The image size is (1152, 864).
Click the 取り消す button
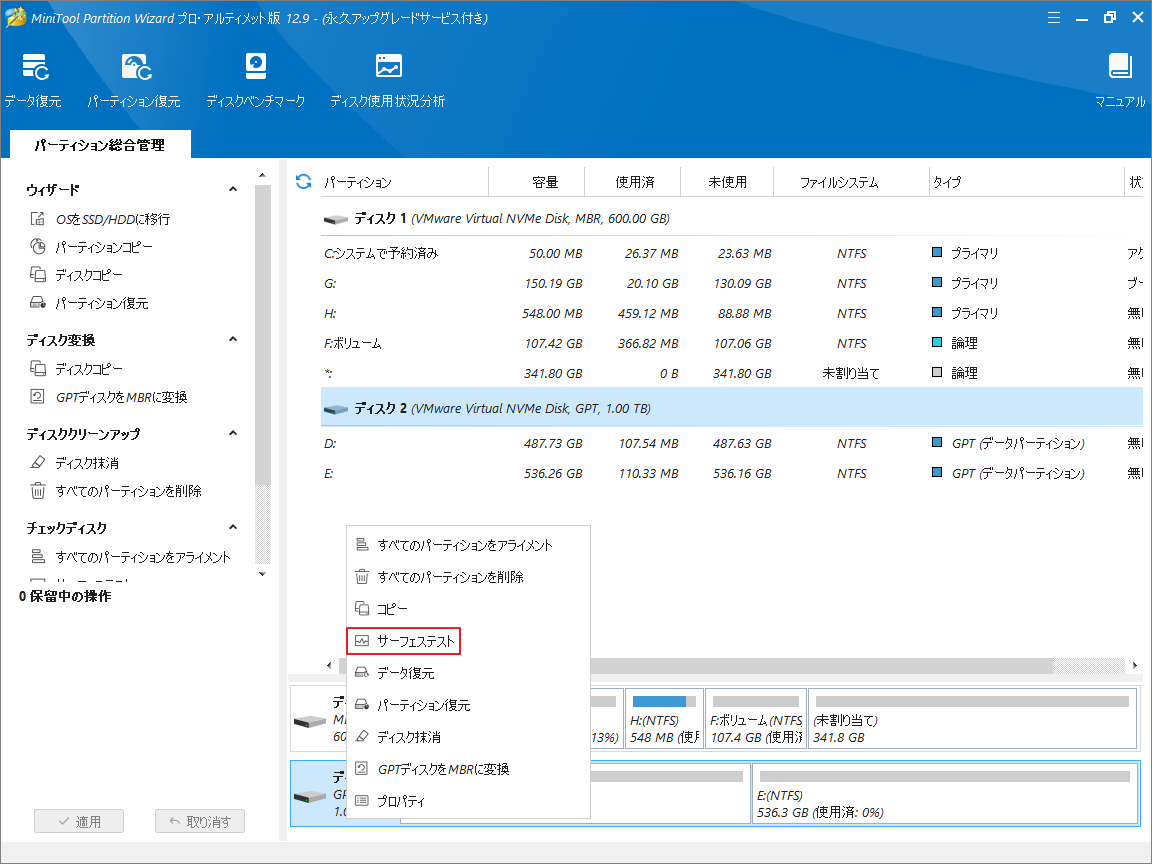(200, 821)
